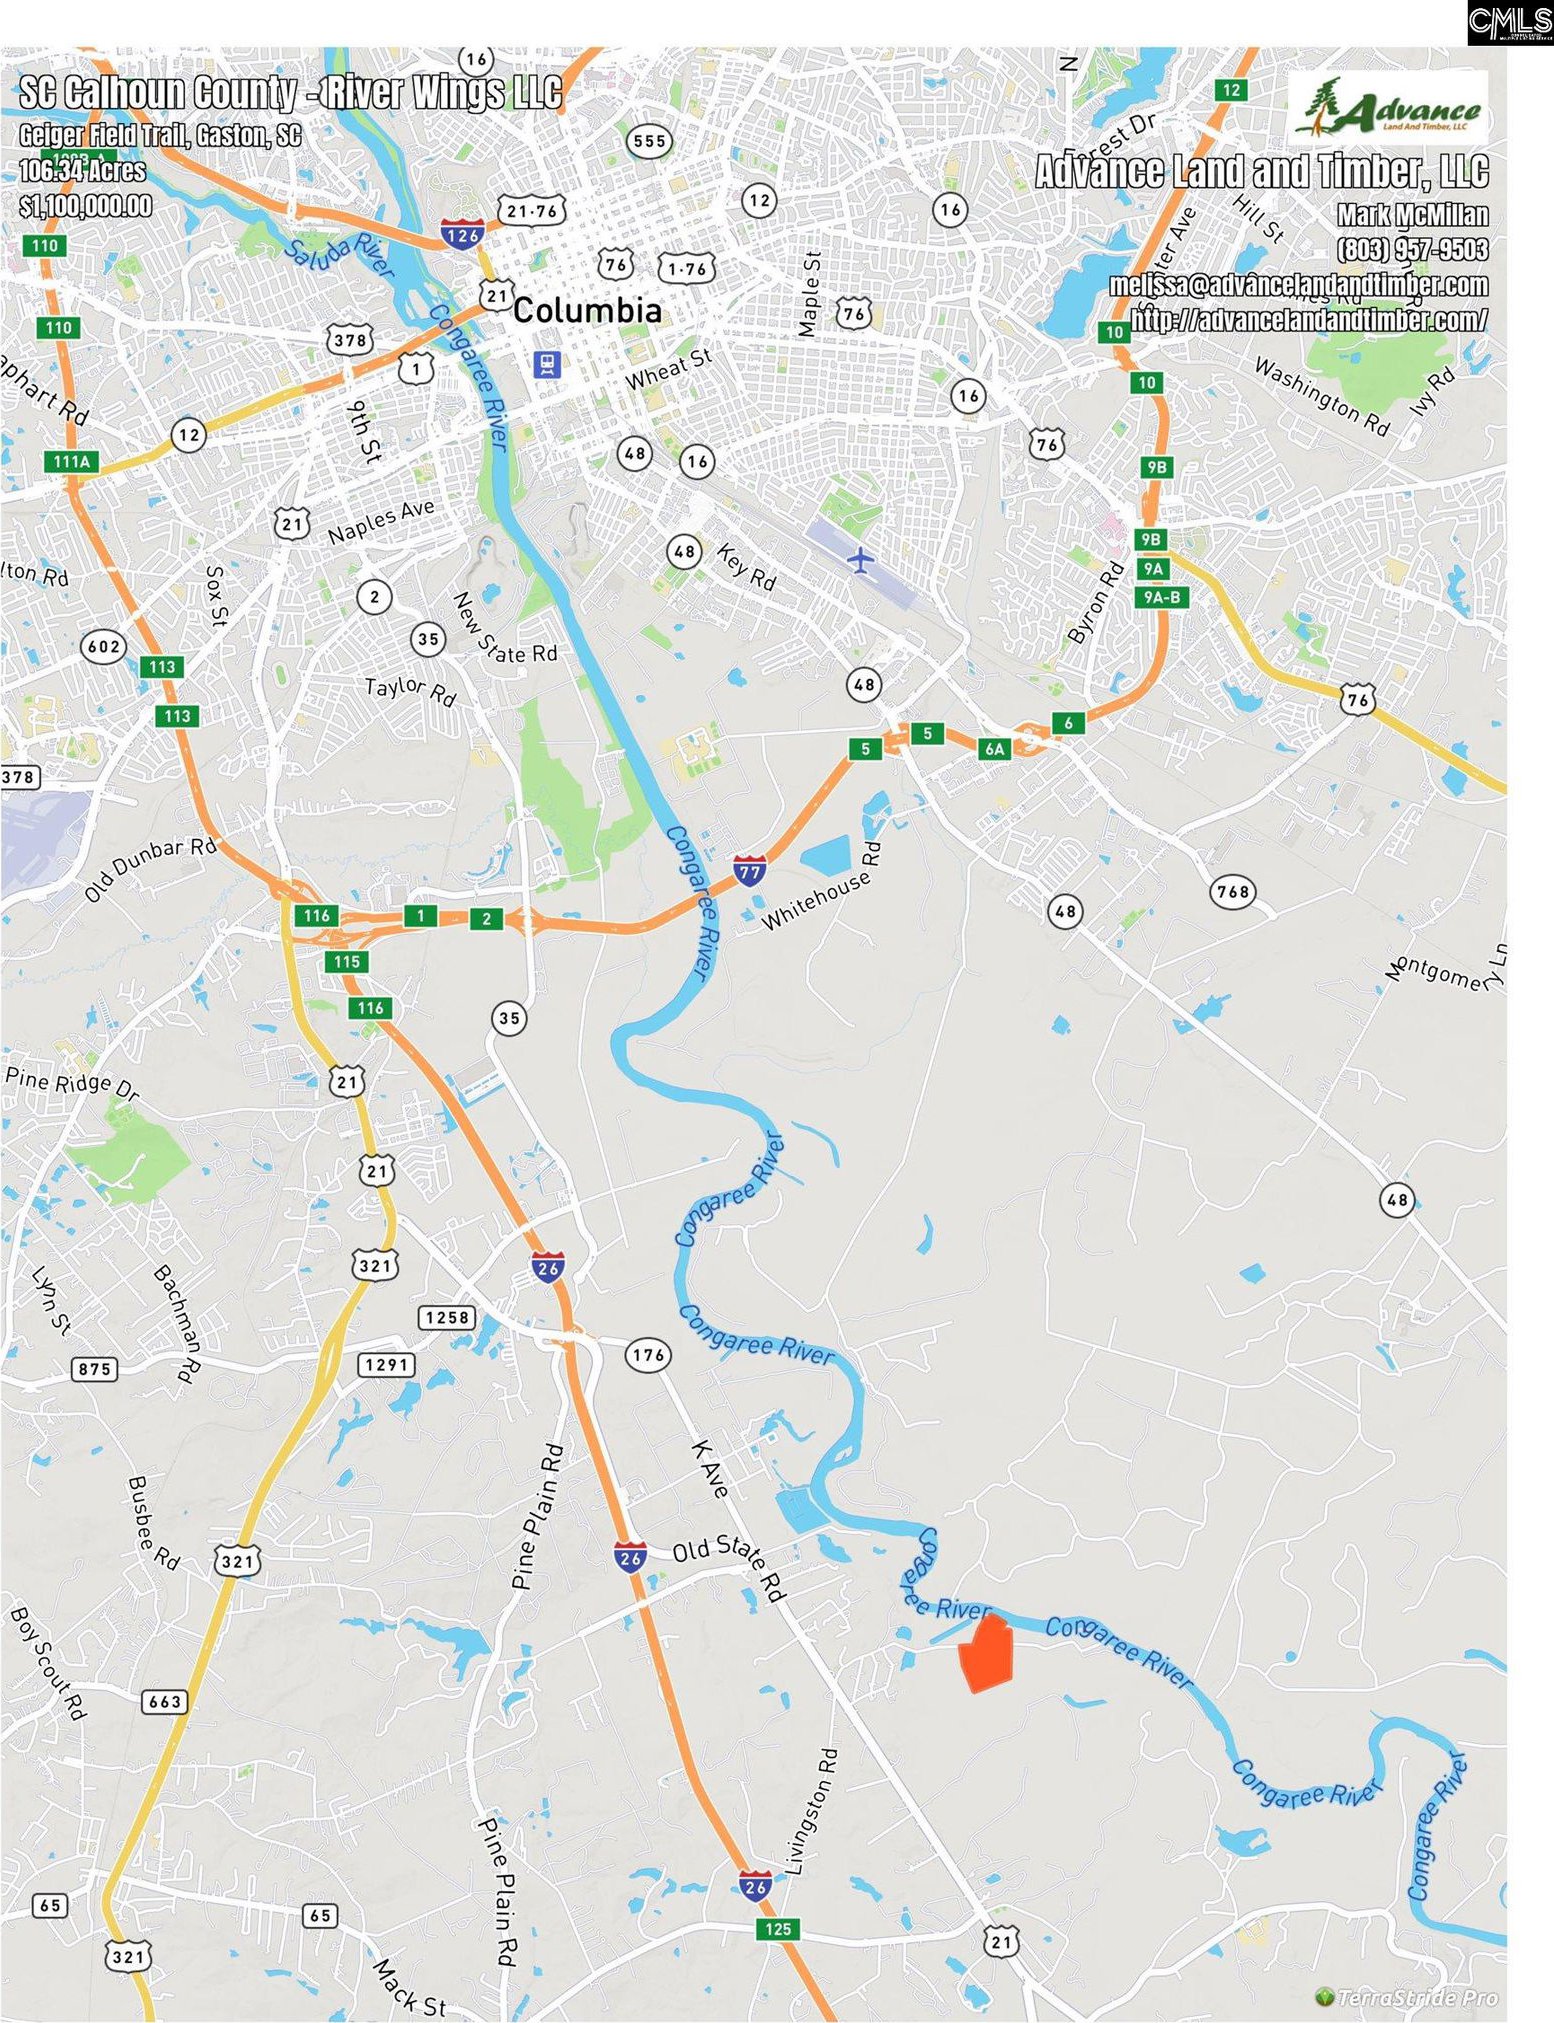The image size is (1554, 2023).
Task: Click the route 1258 shield
Action: (446, 1317)
